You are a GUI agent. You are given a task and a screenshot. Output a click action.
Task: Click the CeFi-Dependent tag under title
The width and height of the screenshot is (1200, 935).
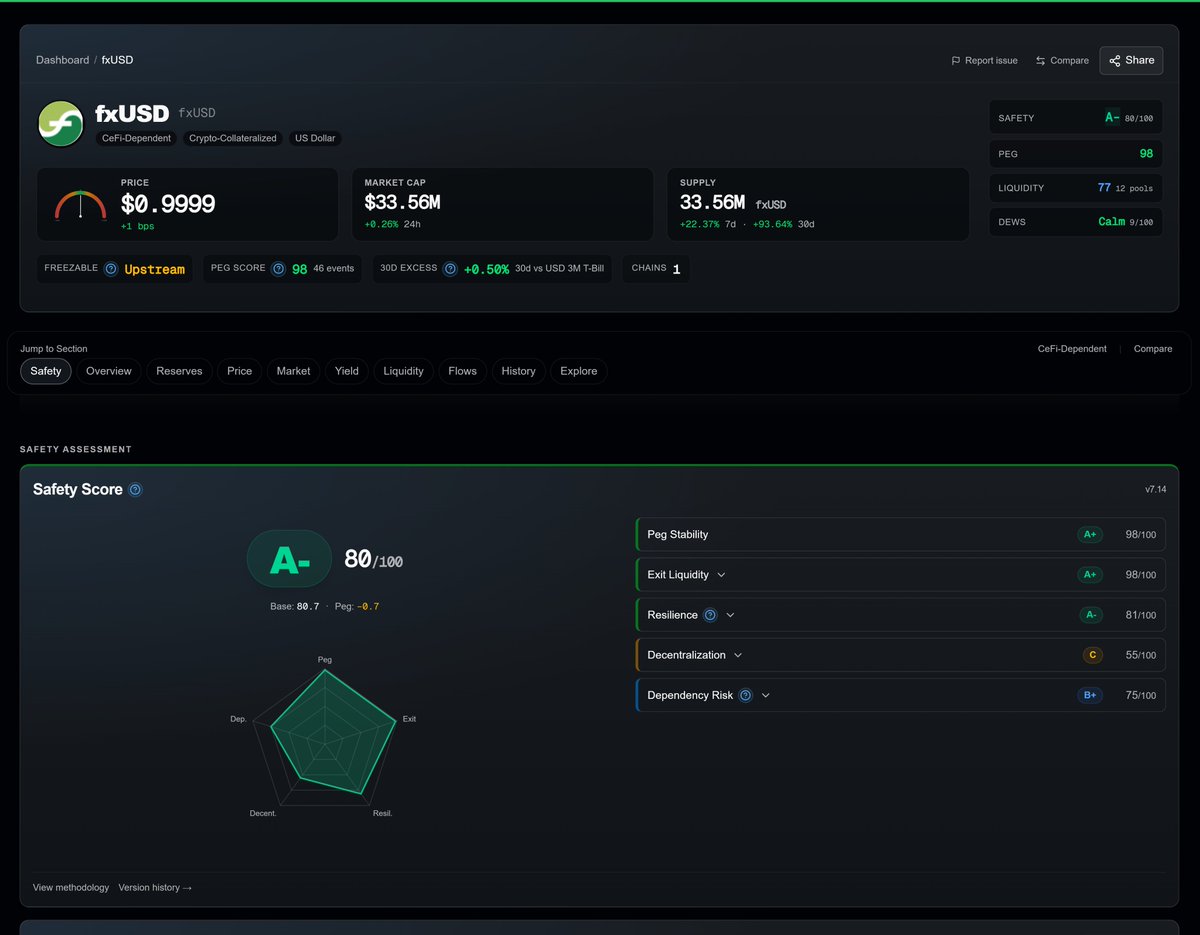pyautogui.click(x=137, y=138)
